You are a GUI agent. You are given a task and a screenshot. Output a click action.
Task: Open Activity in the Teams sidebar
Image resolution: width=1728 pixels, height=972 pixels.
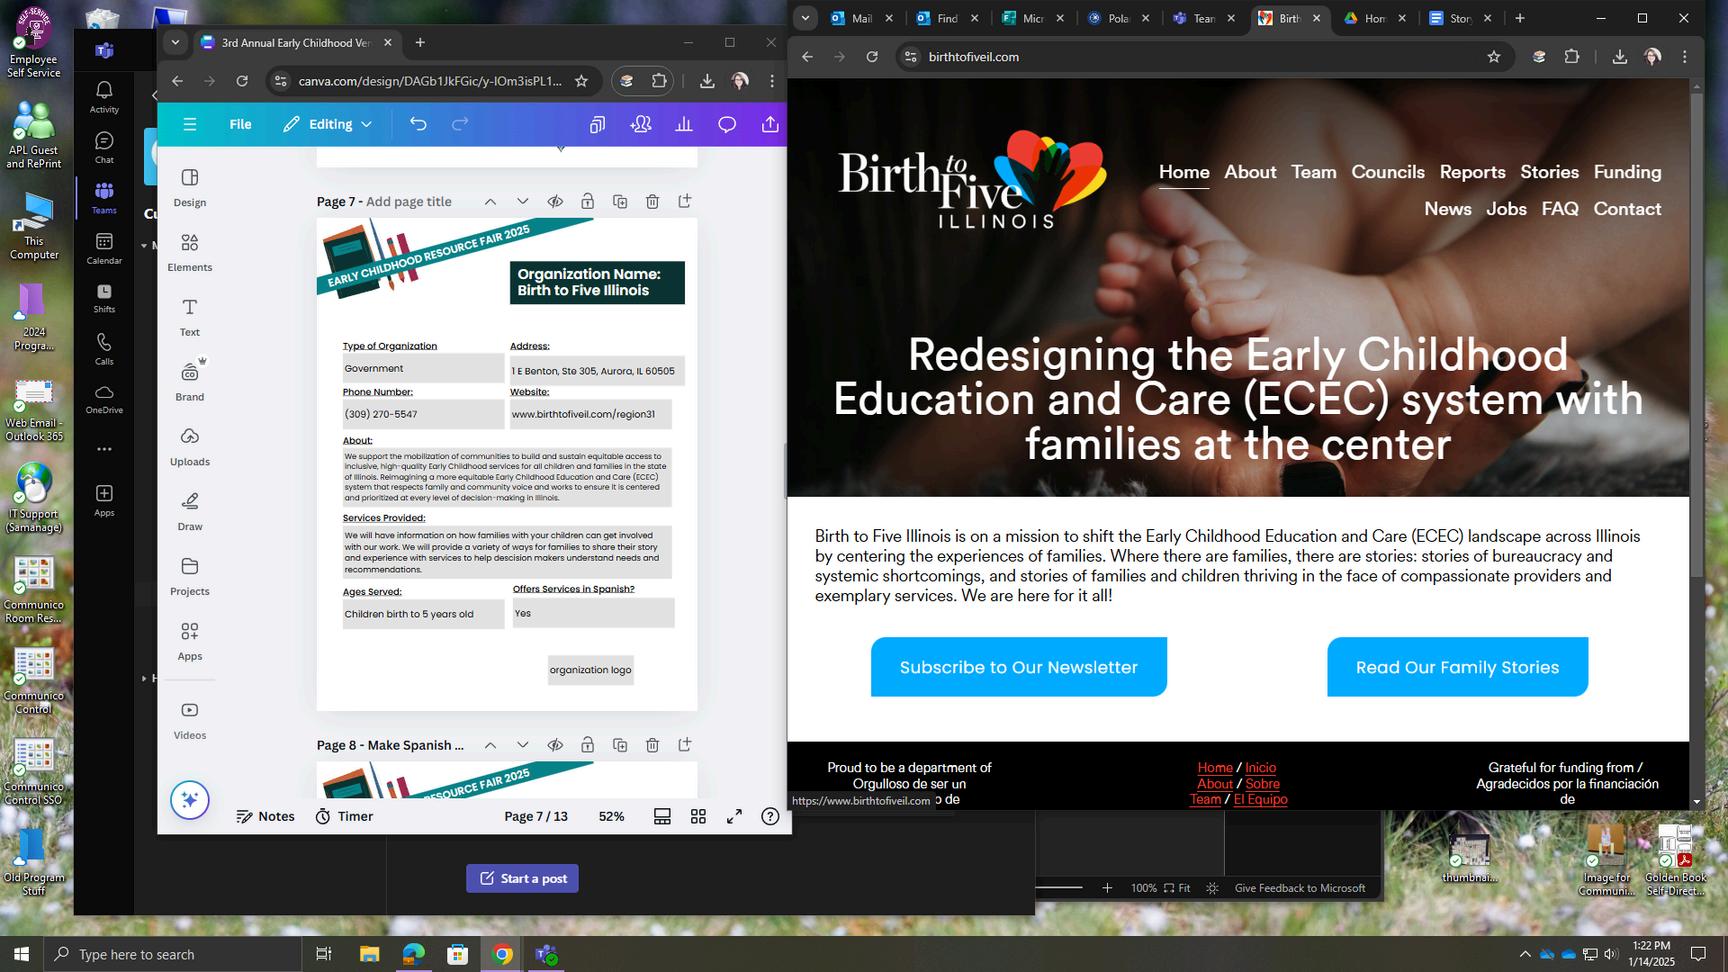click(104, 97)
